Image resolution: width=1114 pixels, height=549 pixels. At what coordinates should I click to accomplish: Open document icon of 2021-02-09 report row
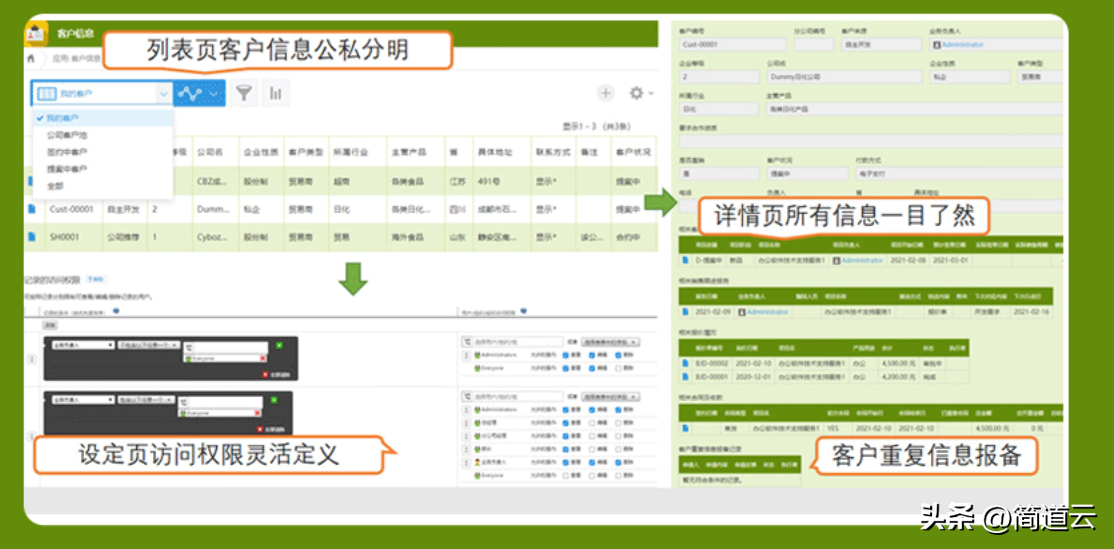click(x=685, y=312)
